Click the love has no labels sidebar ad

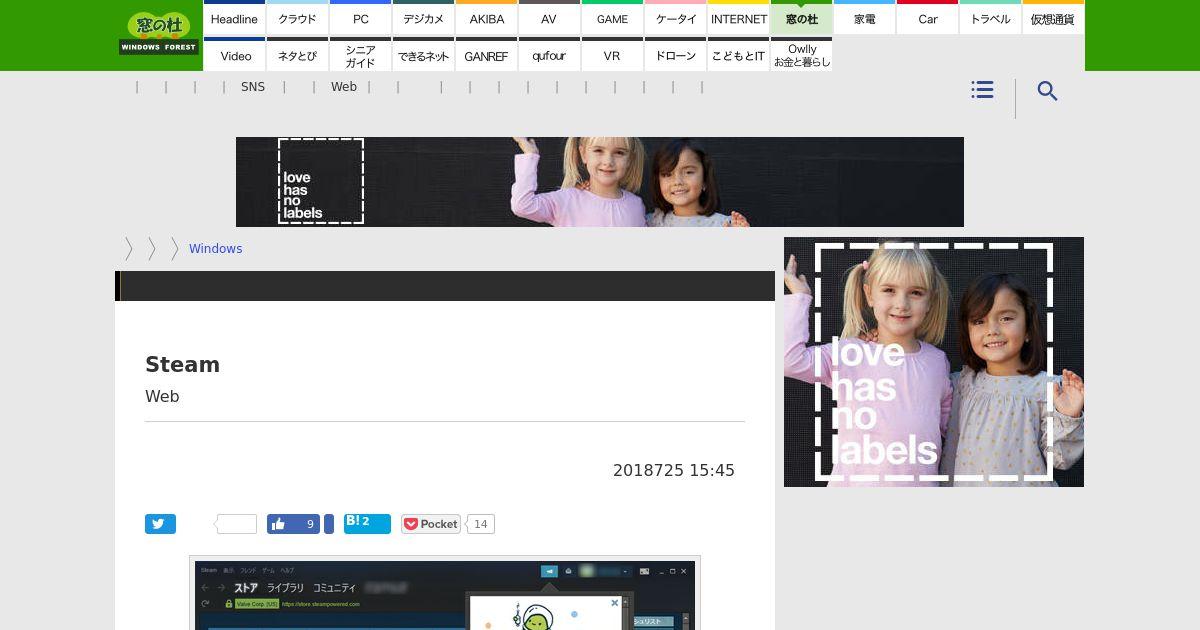point(934,362)
